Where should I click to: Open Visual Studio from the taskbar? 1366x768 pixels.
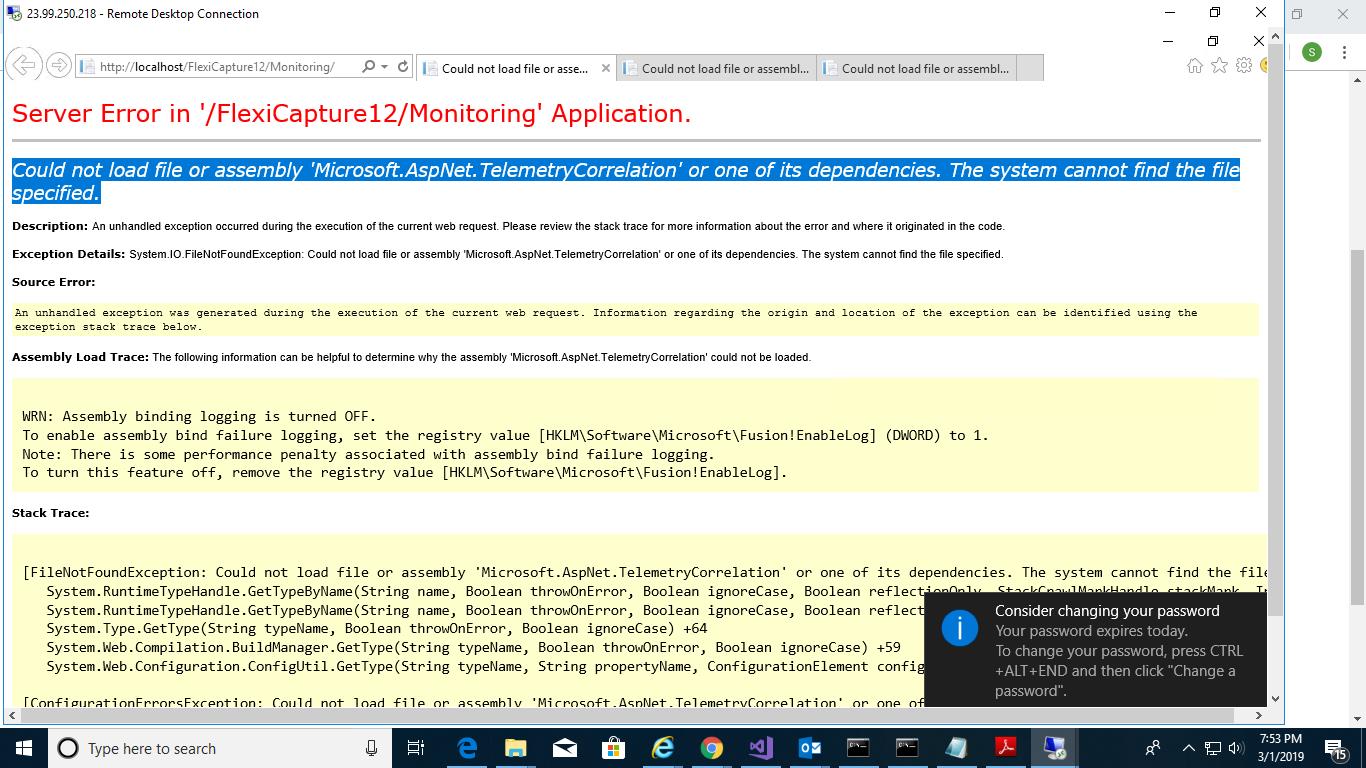point(760,748)
